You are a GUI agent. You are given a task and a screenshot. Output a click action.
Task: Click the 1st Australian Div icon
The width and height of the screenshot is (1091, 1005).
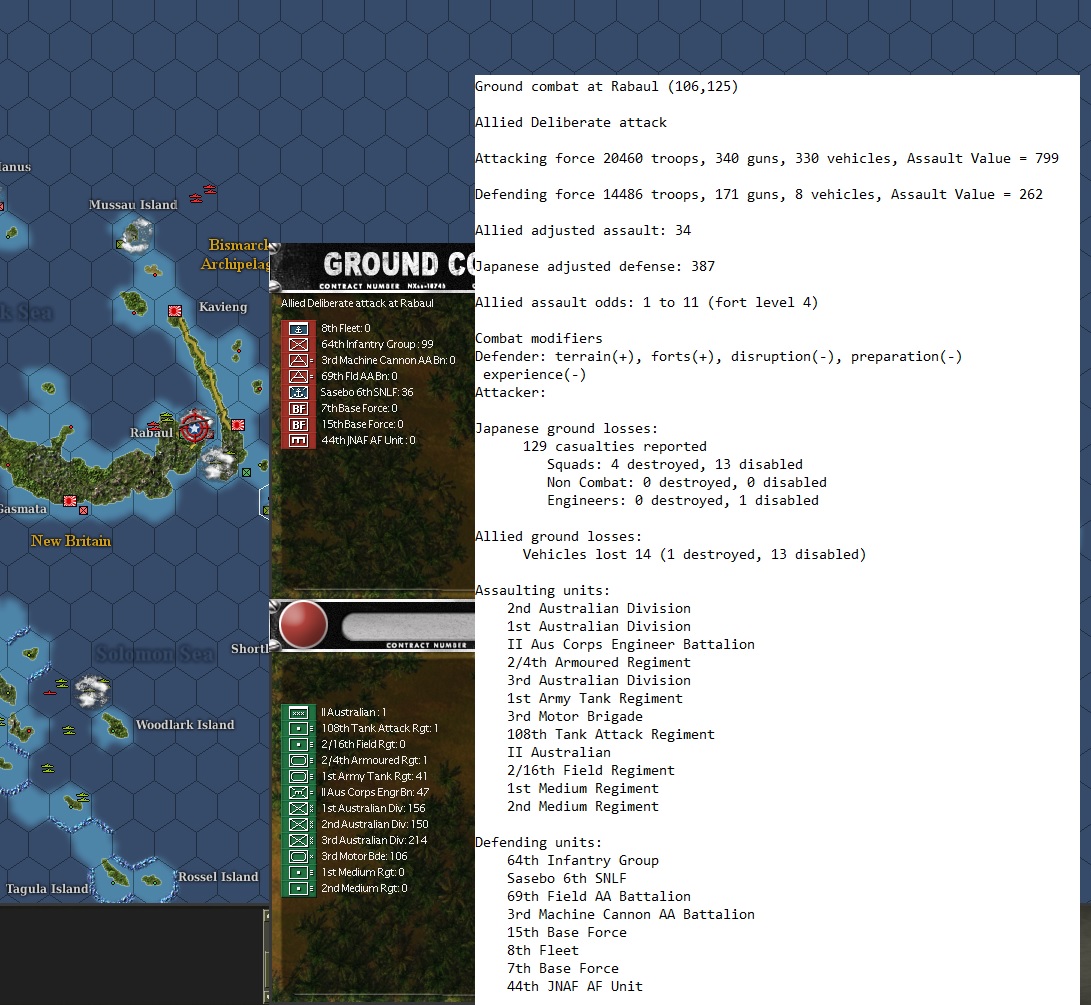point(298,809)
